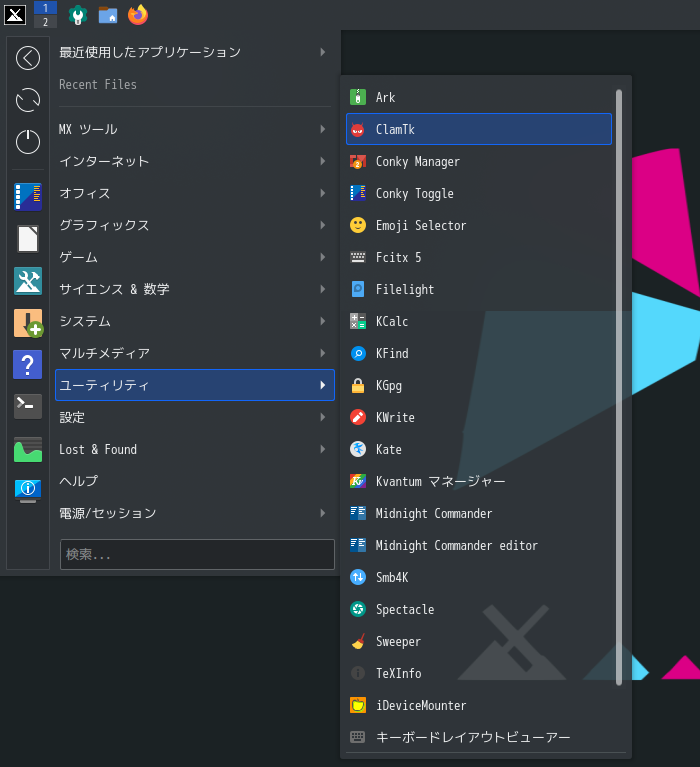Launch KGpg encryption tool
Screen dimensions: 700x767
[x=479, y=385]
